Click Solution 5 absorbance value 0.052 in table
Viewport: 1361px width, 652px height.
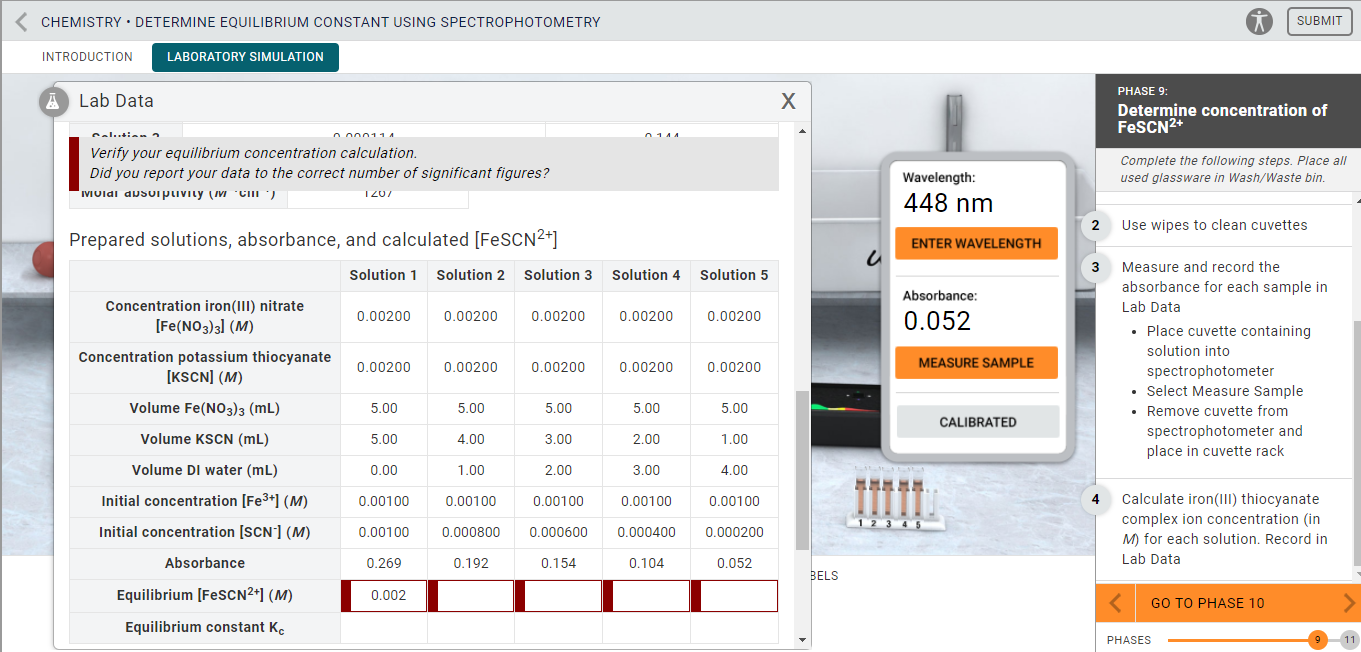(735, 564)
